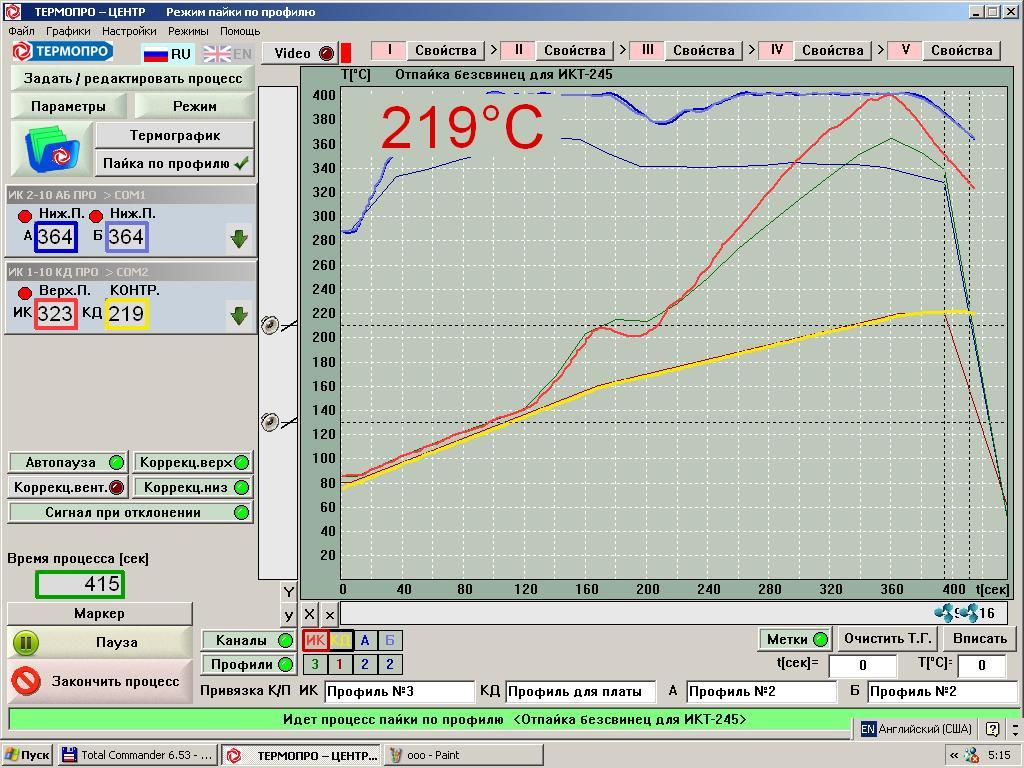
Task: Toggle Коррекц.низ option
Action: 193,487
